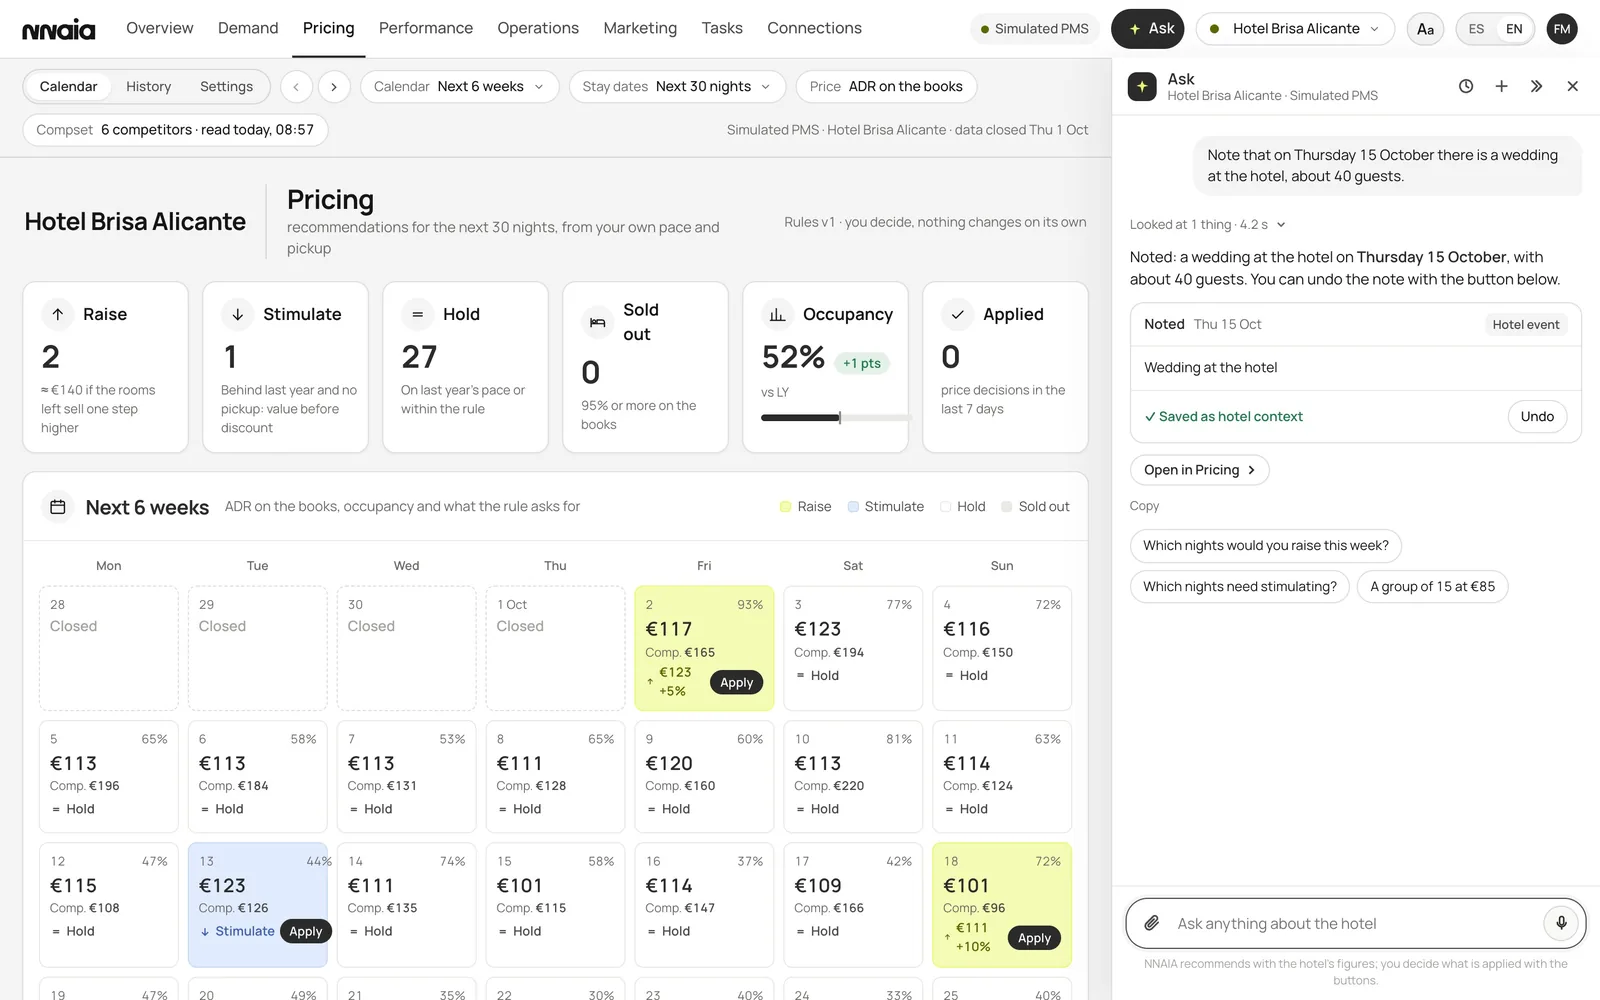The height and width of the screenshot is (1000, 1600).
Task: Switch to the Performance tab
Action: pyautogui.click(x=426, y=28)
